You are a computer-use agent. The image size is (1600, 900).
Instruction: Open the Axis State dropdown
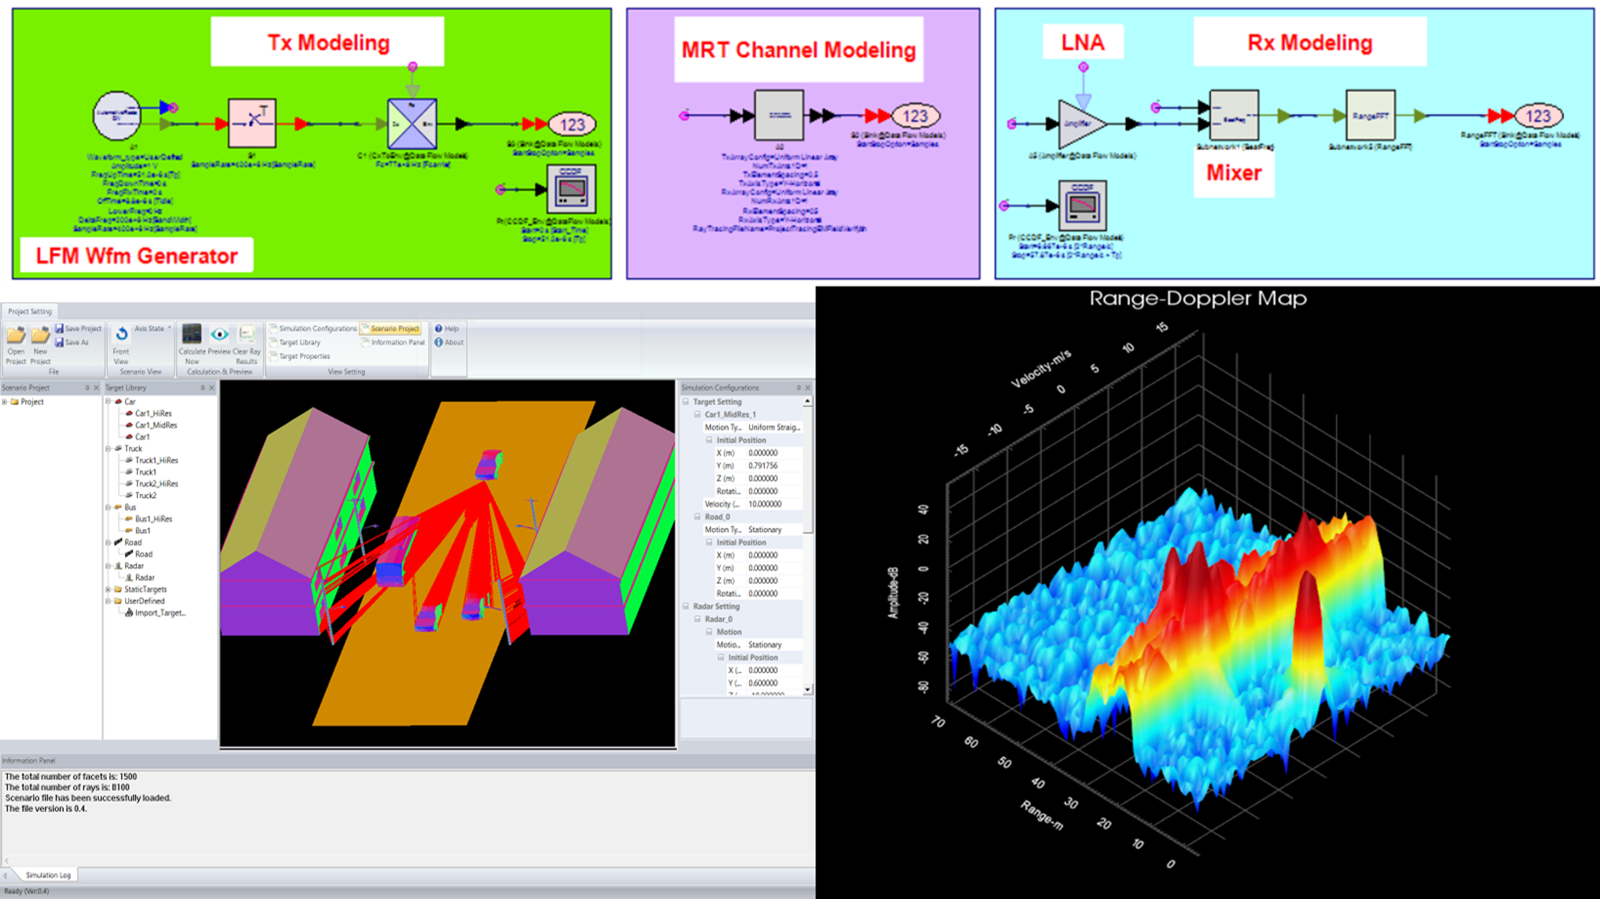[x=148, y=327]
